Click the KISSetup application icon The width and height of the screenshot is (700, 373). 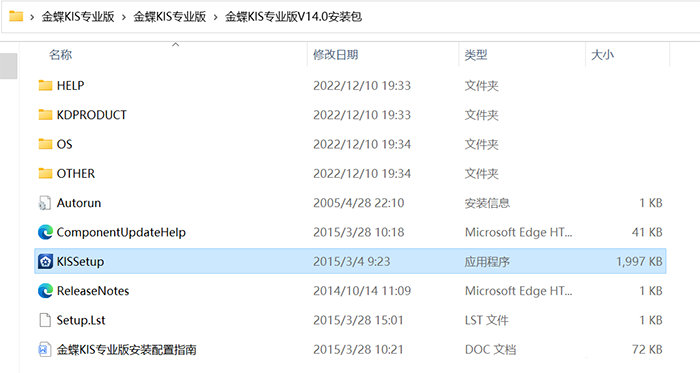(45, 261)
